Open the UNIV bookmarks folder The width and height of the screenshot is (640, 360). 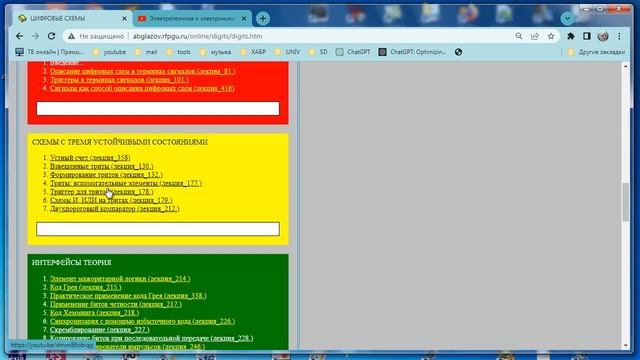coord(287,52)
